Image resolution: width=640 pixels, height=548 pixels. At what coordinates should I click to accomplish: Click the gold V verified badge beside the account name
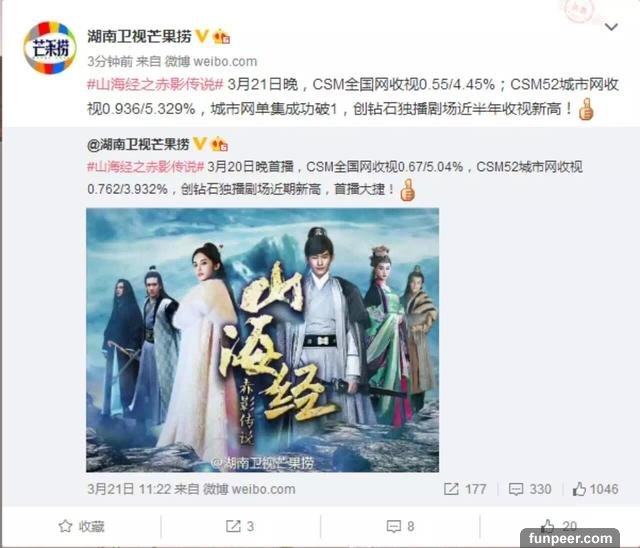[202, 36]
